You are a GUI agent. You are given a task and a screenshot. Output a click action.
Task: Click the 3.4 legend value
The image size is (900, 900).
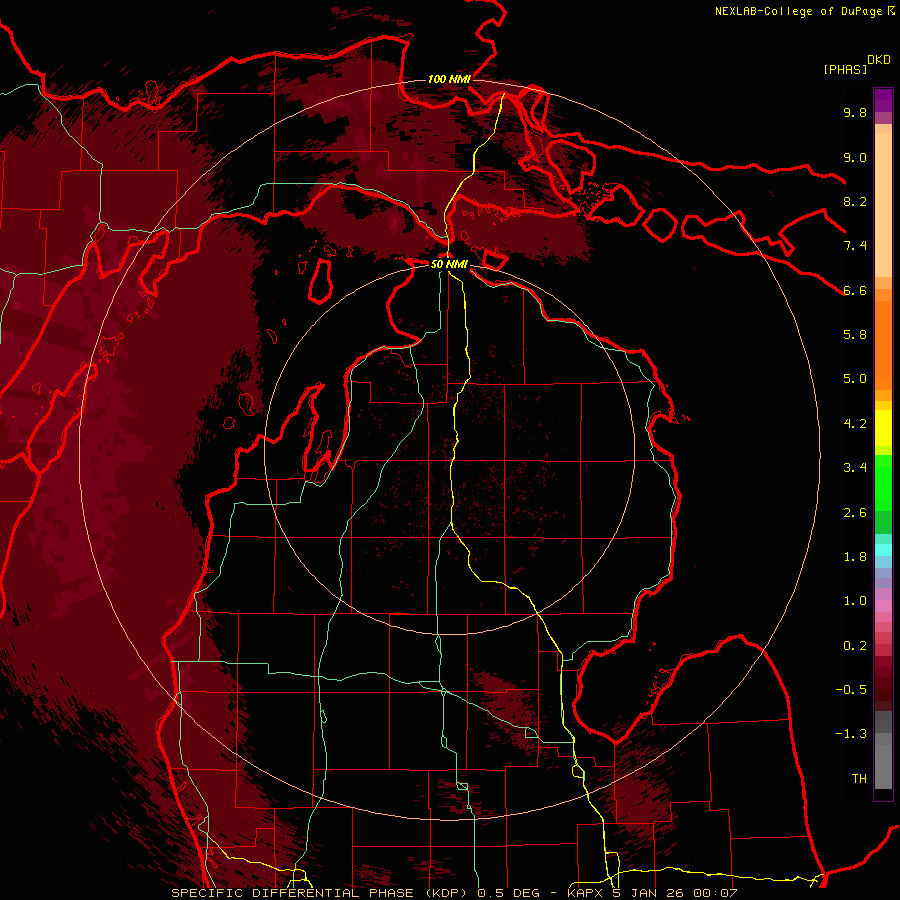click(855, 468)
